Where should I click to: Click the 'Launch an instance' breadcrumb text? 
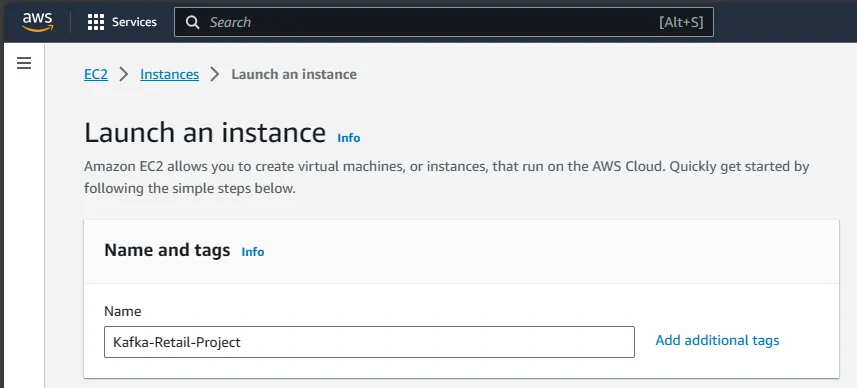pos(294,74)
